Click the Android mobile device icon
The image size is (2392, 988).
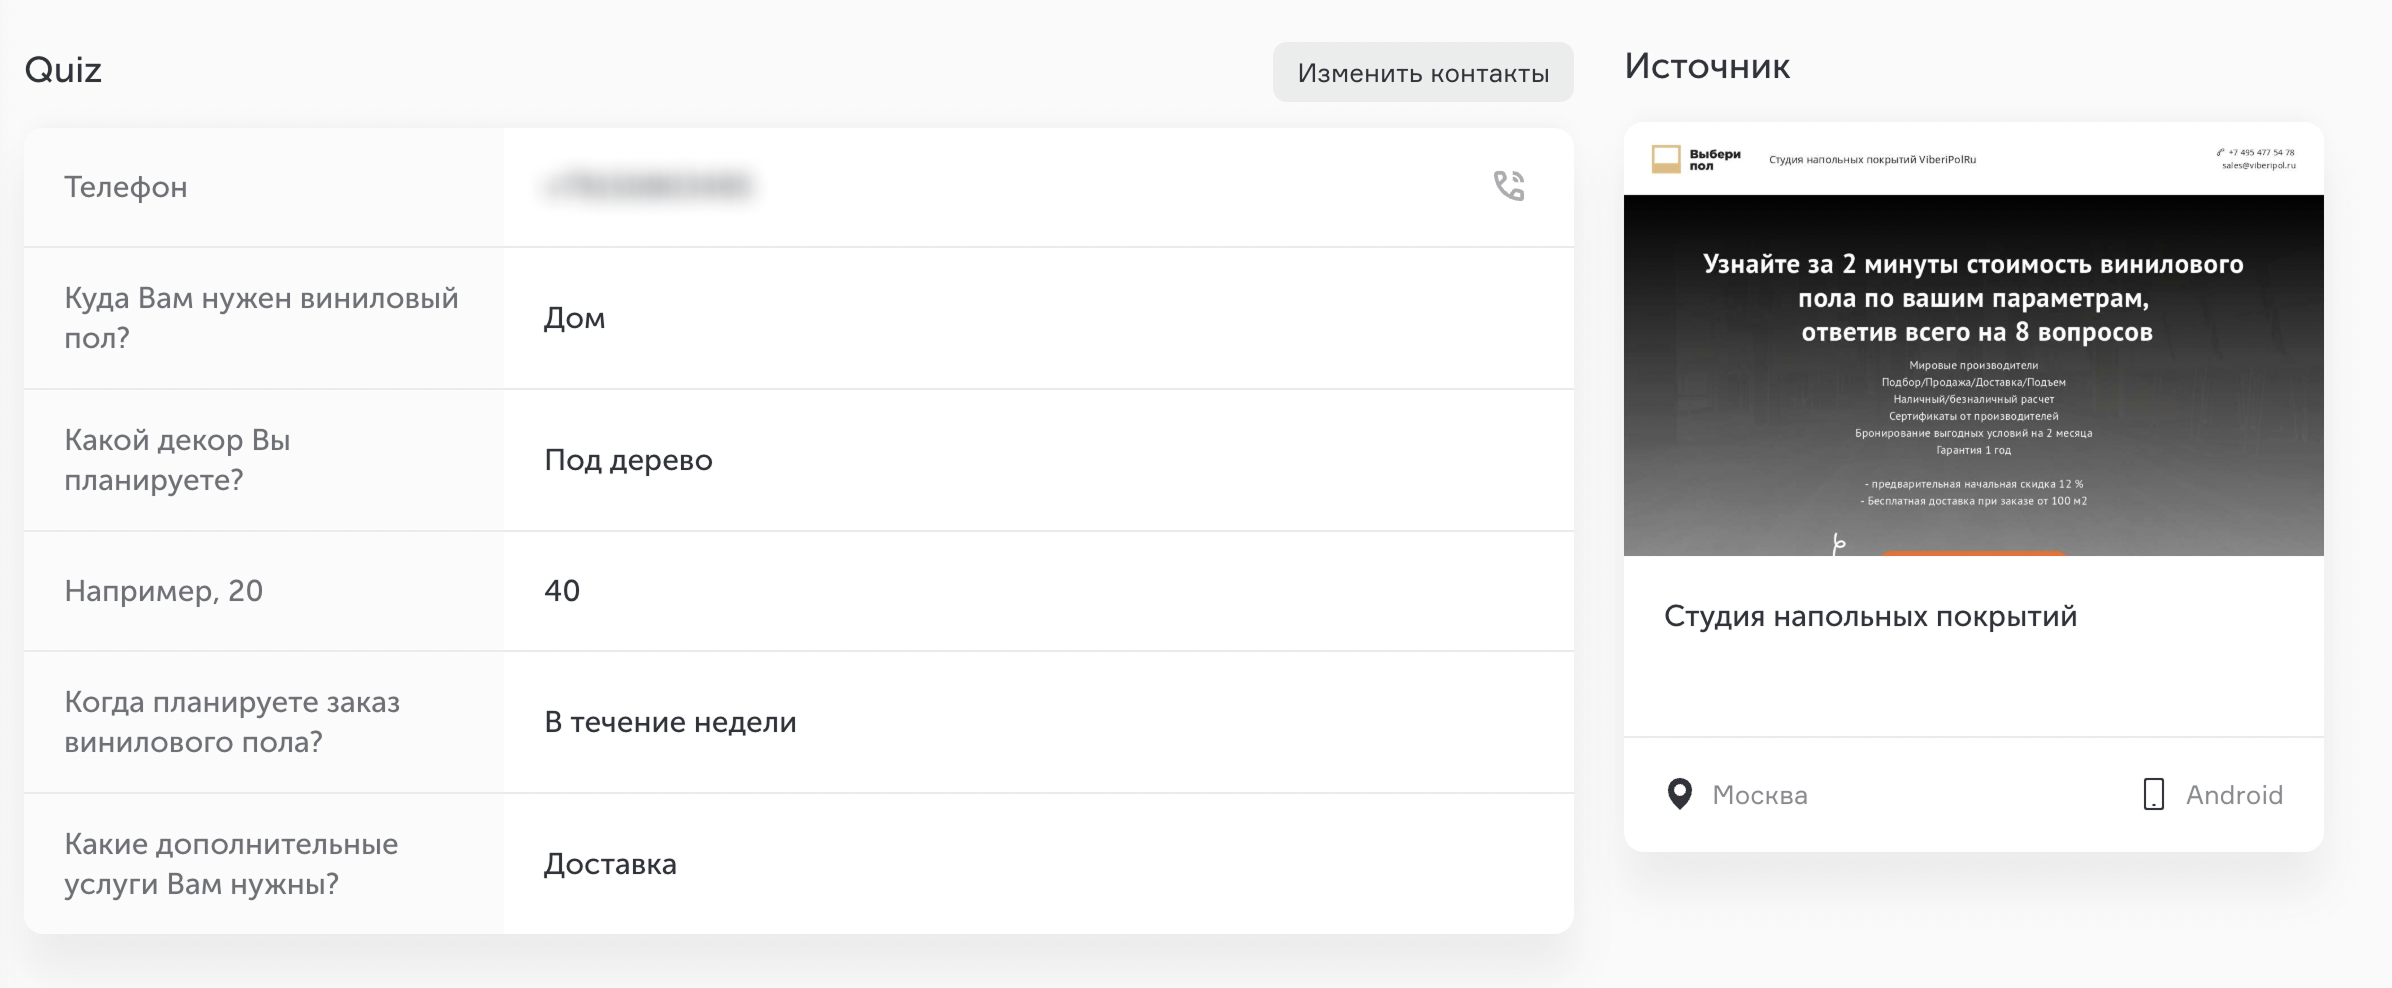point(2154,795)
